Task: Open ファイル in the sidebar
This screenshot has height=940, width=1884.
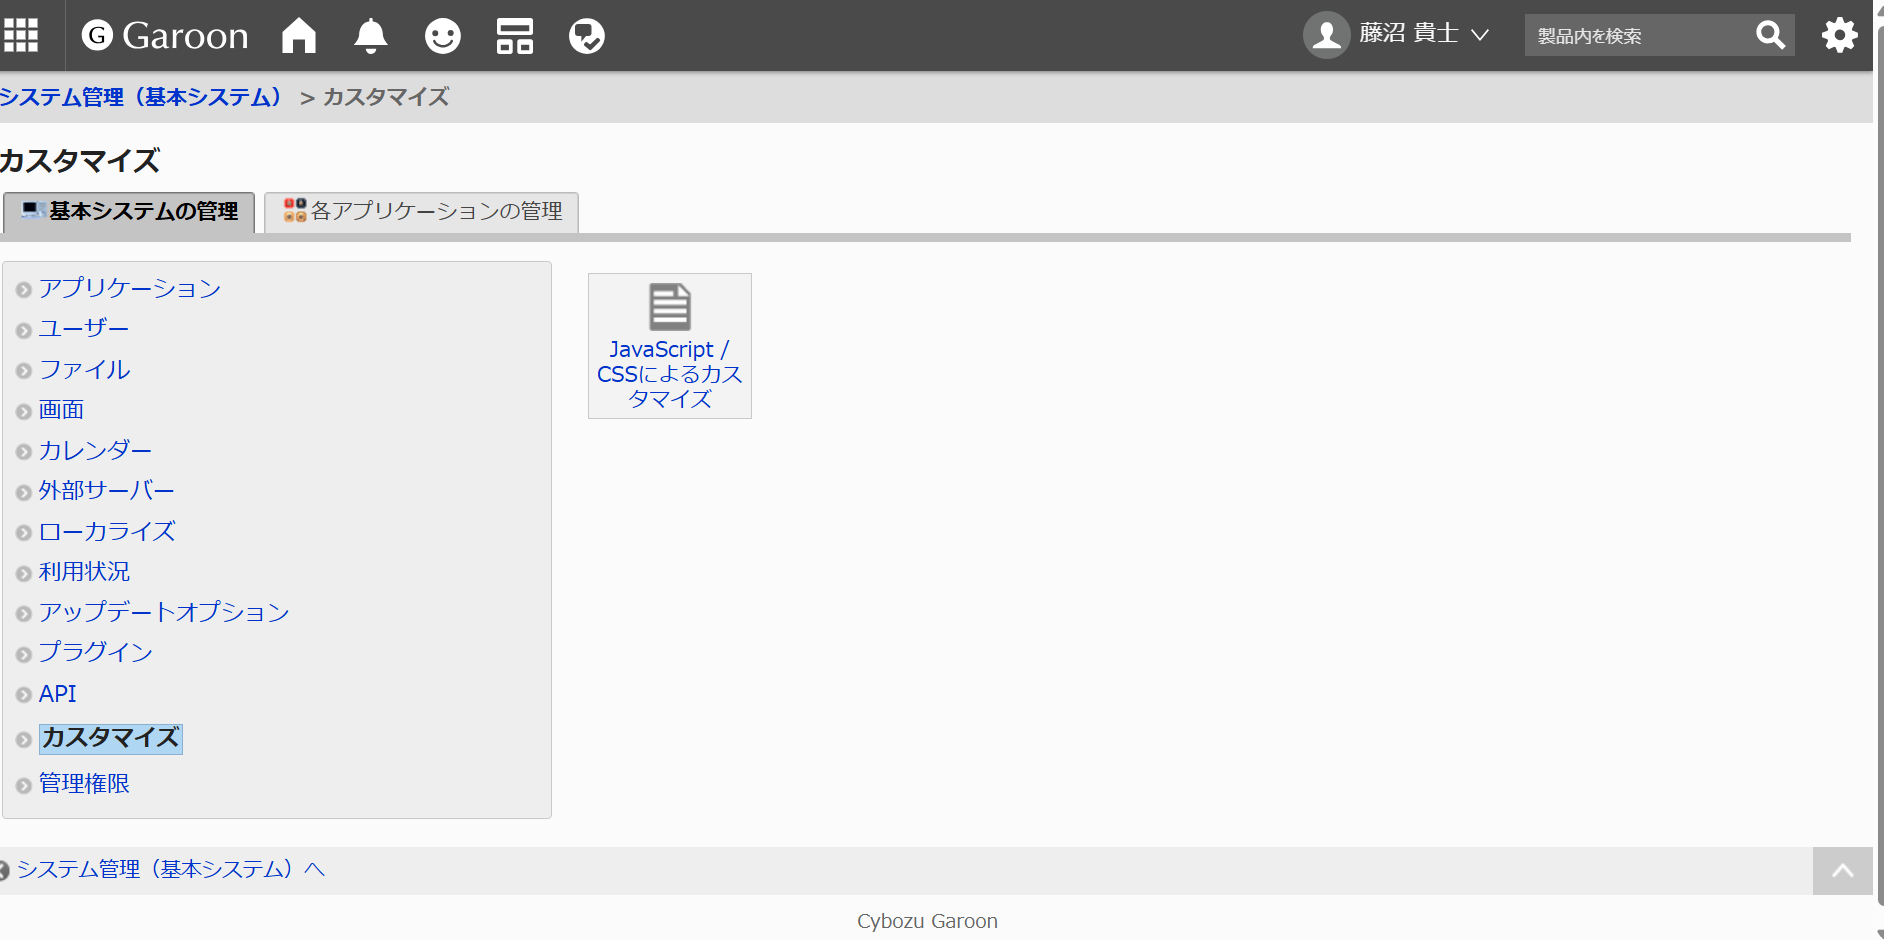Action: [x=85, y=369]
